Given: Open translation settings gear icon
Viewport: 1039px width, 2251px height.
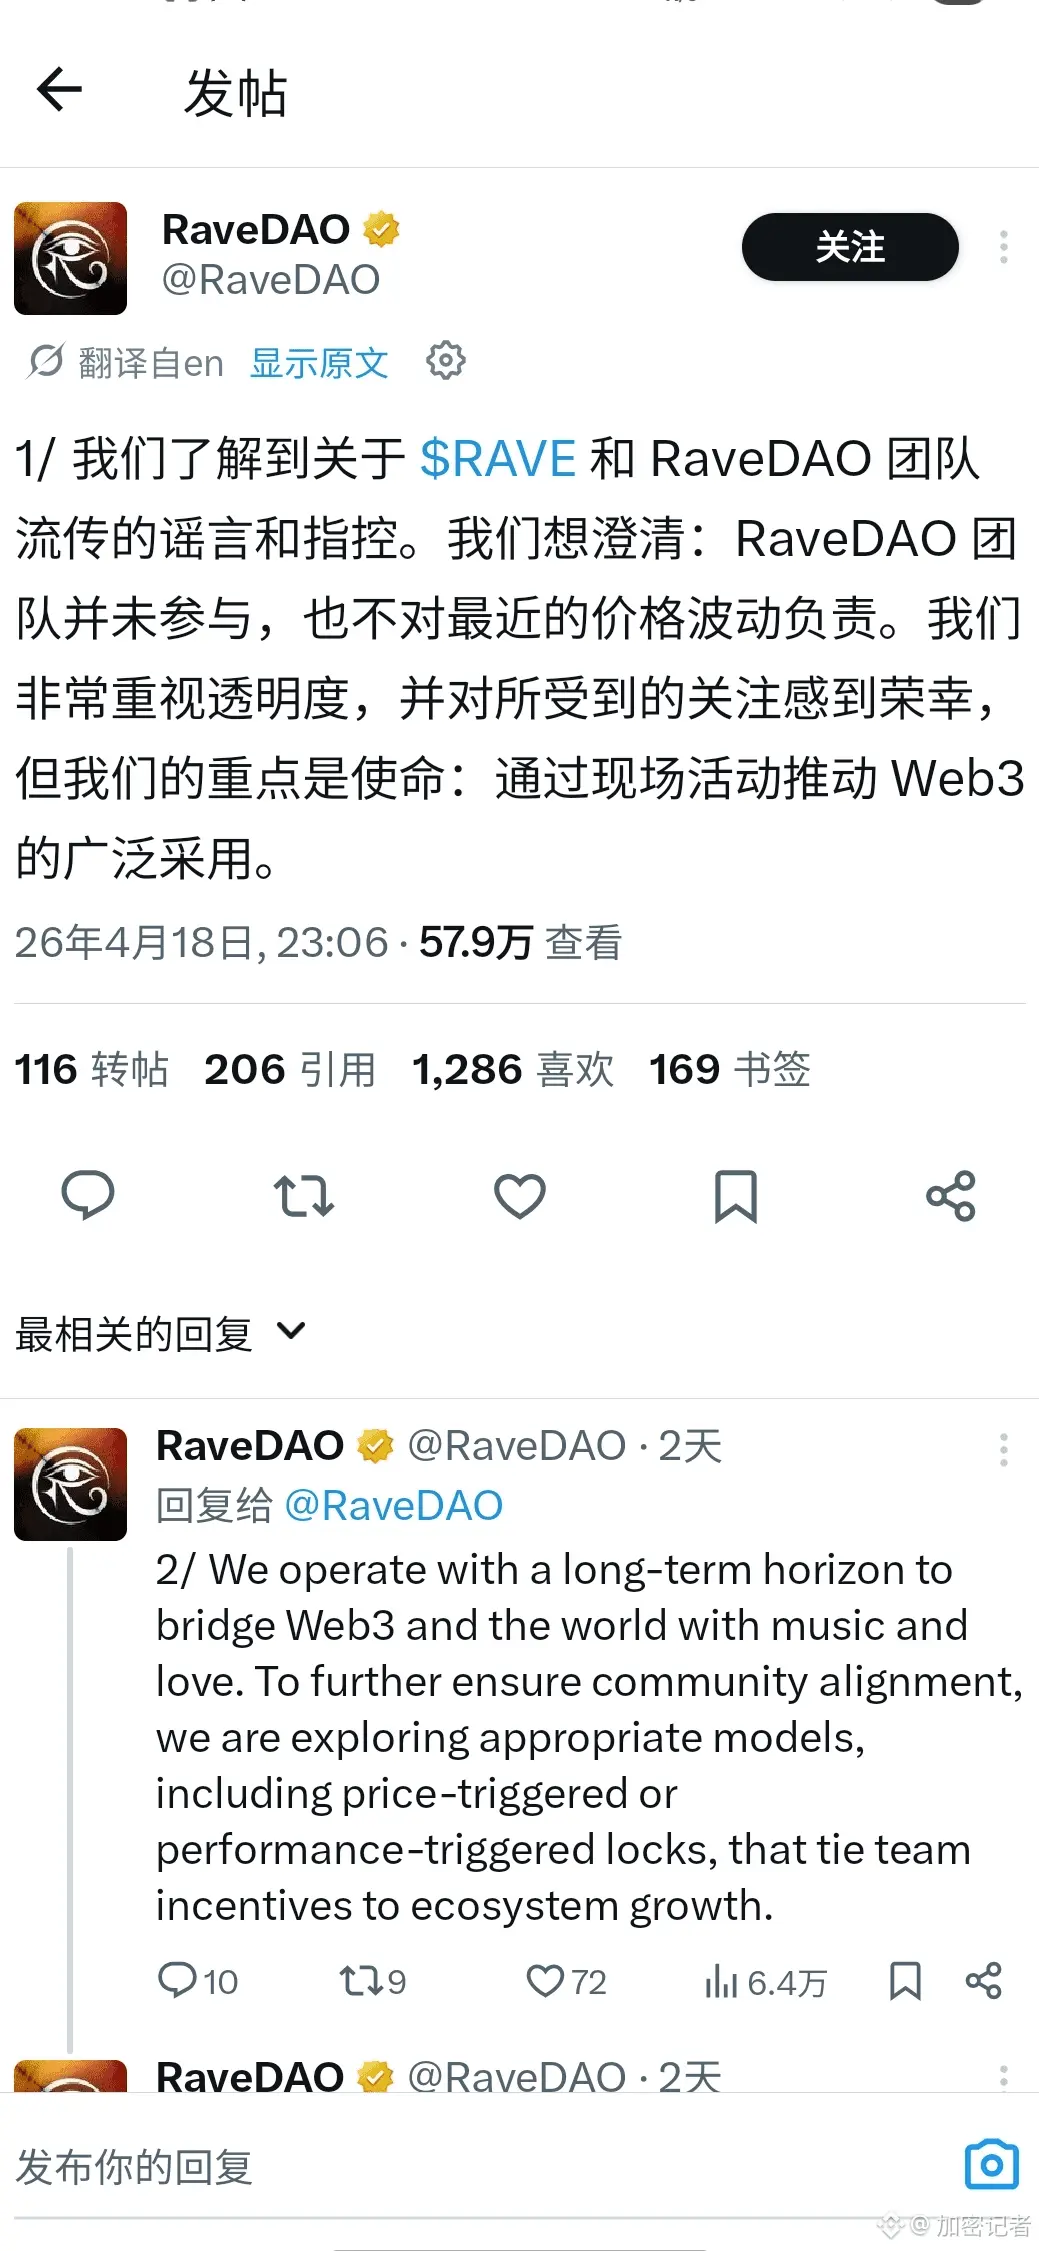Looking at the screenshot, I should [x=446, y=361].
